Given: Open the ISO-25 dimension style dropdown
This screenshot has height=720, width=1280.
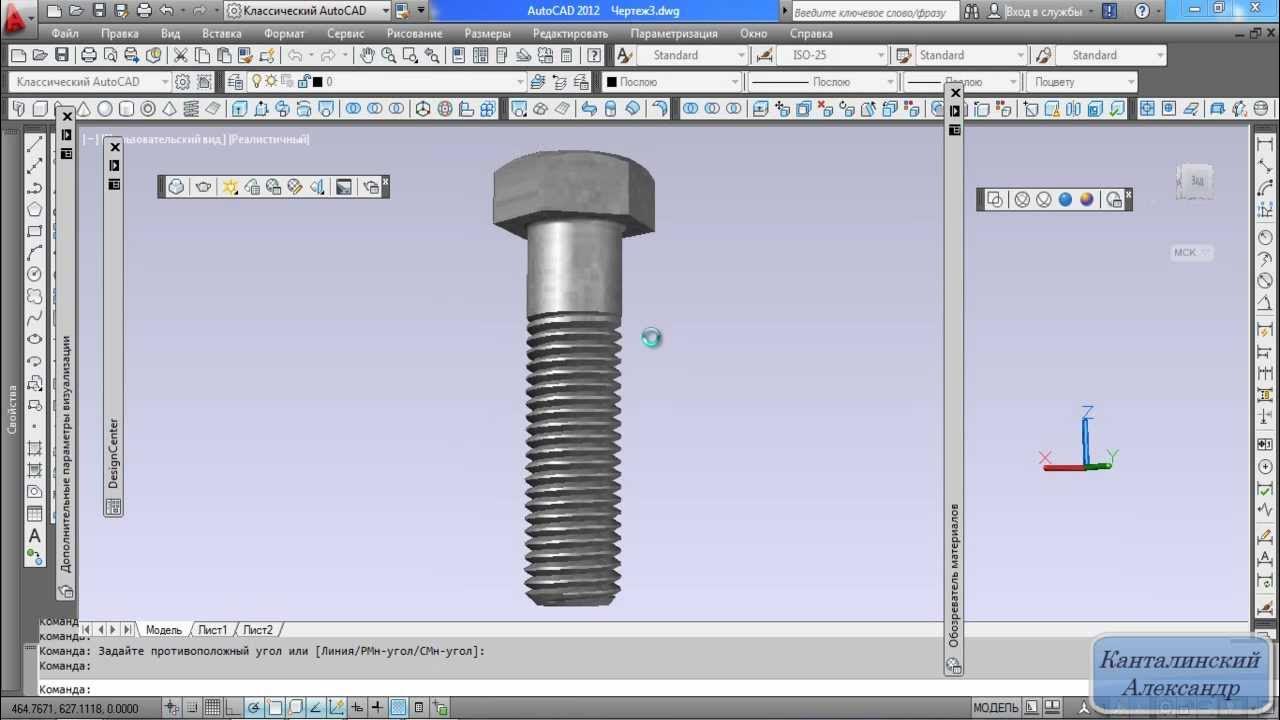Looking at the screenshot, I should coord(833,55).
